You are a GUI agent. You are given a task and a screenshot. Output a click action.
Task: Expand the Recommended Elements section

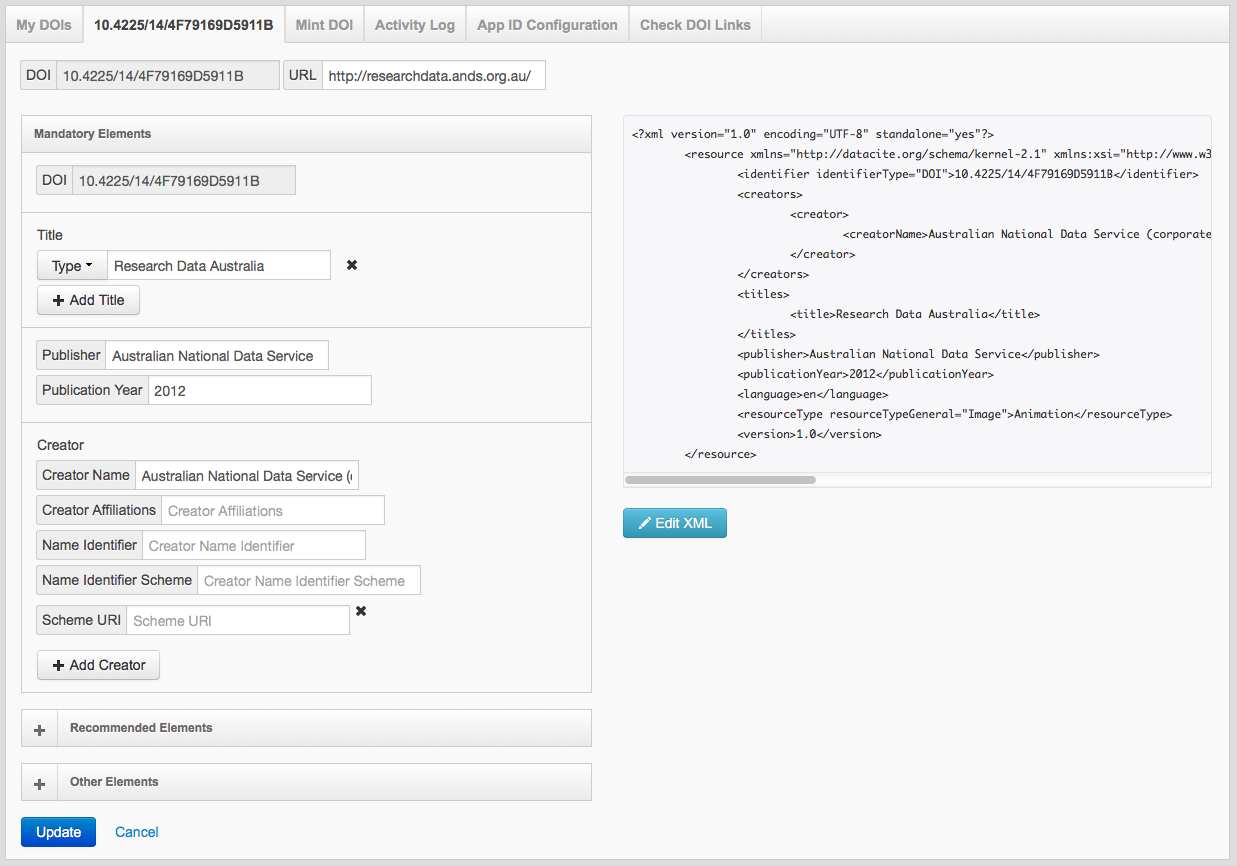click(141, 728)
